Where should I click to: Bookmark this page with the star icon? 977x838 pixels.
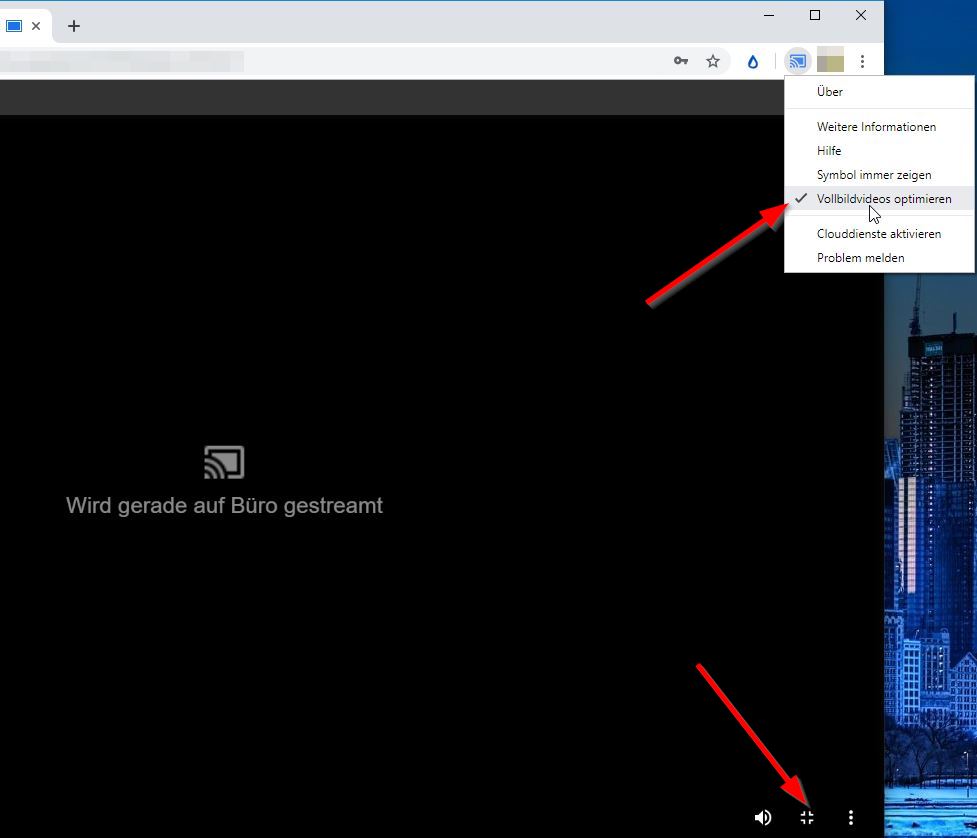713,61
